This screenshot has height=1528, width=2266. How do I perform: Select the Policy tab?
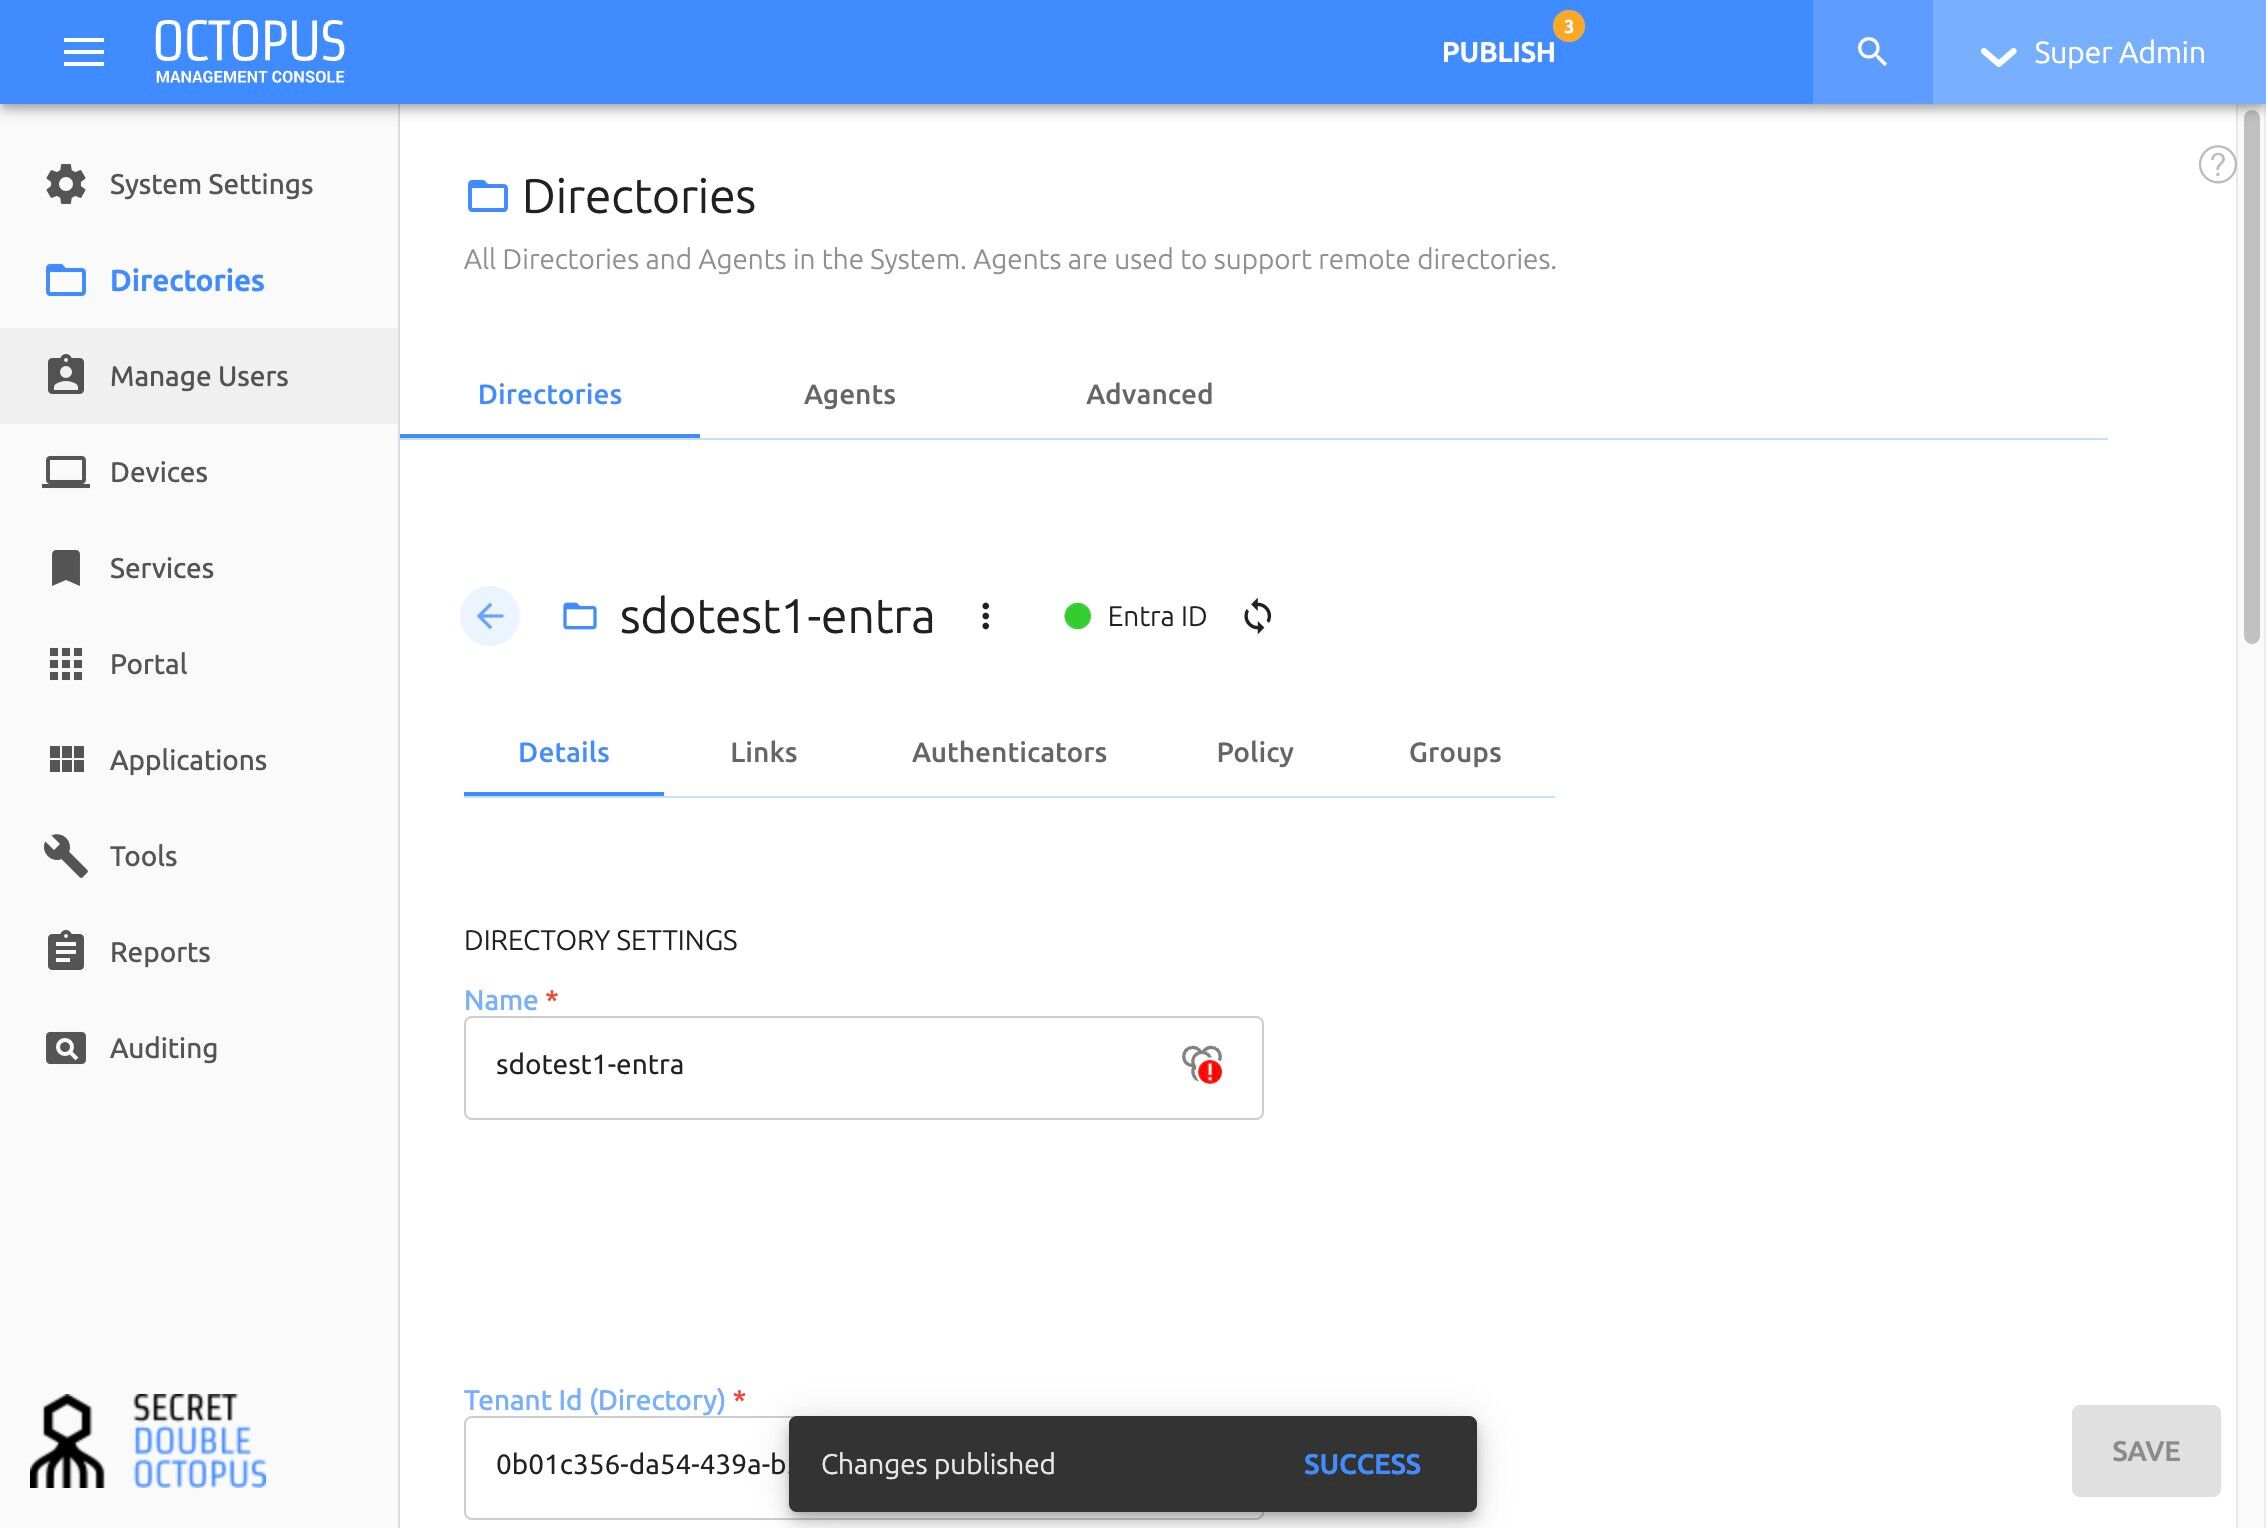(x=1255, y=752)
